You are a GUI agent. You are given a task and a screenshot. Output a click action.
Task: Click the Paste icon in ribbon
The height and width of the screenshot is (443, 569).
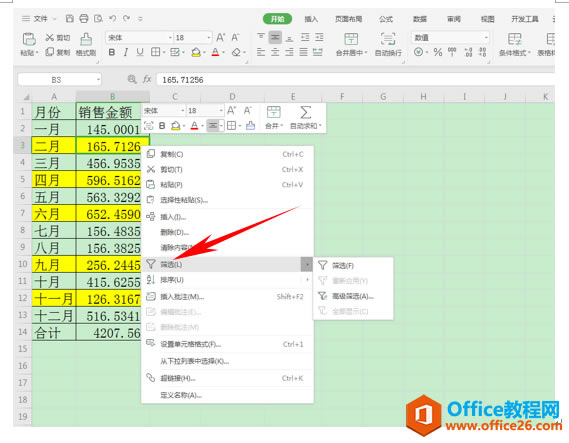29,39
